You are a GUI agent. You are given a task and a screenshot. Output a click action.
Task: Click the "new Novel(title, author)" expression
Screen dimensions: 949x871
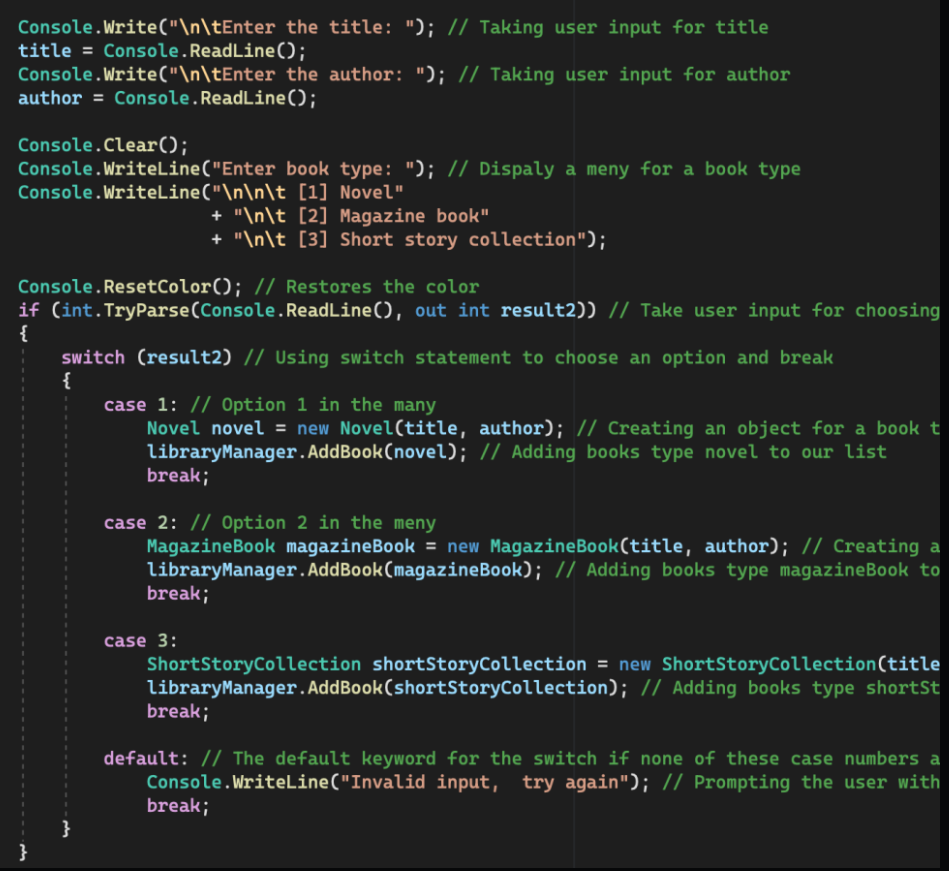[425, 429]
